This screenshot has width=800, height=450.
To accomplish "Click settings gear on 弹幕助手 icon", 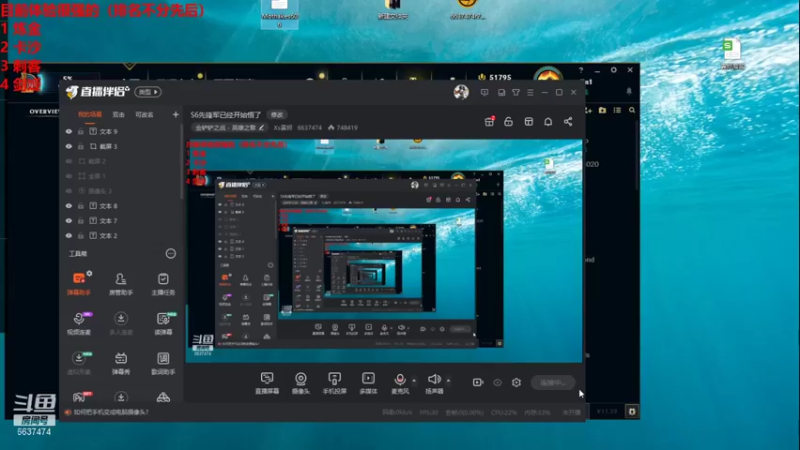I will (89, 274).
